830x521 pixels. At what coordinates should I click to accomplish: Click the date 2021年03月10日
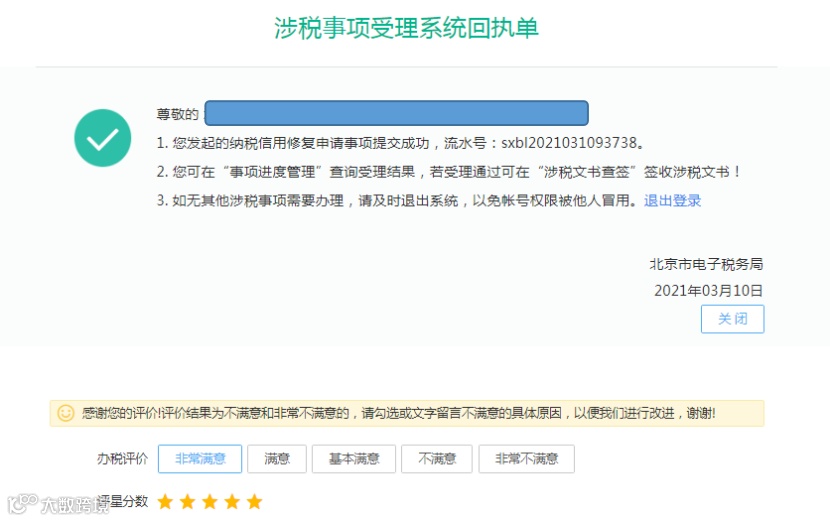click(709, 291)
